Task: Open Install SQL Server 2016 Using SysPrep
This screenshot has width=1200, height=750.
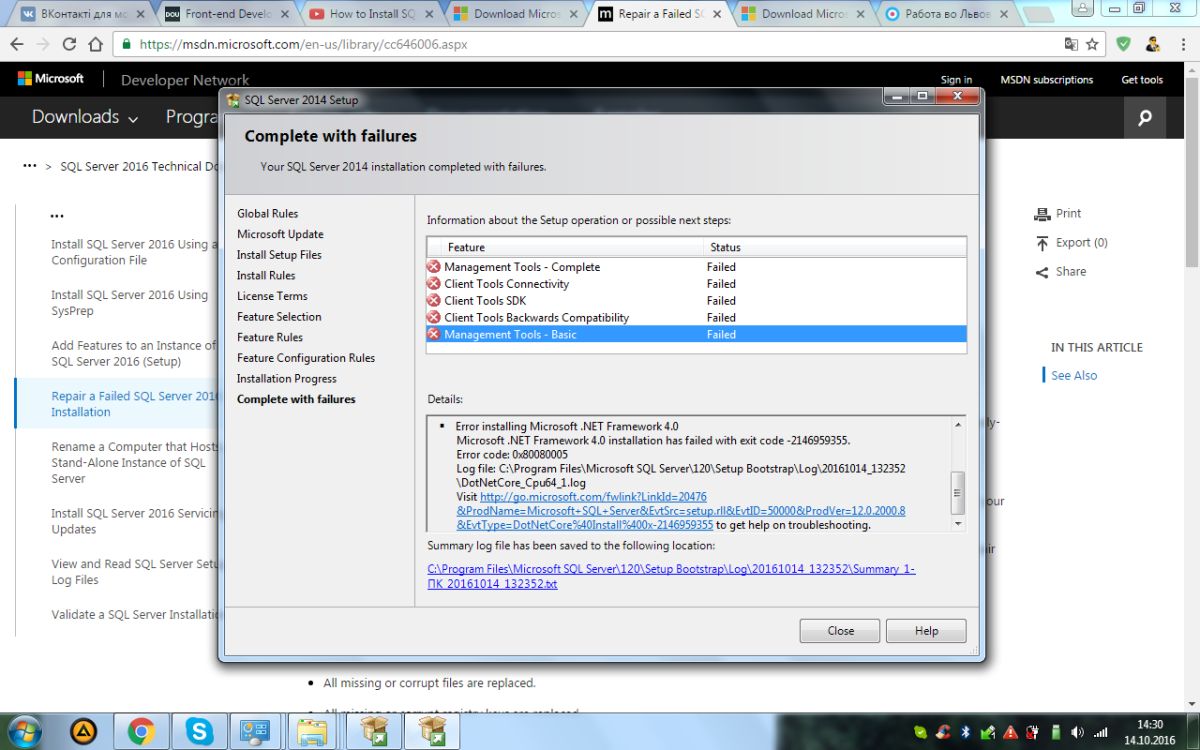Action: [x=130, y=303]
